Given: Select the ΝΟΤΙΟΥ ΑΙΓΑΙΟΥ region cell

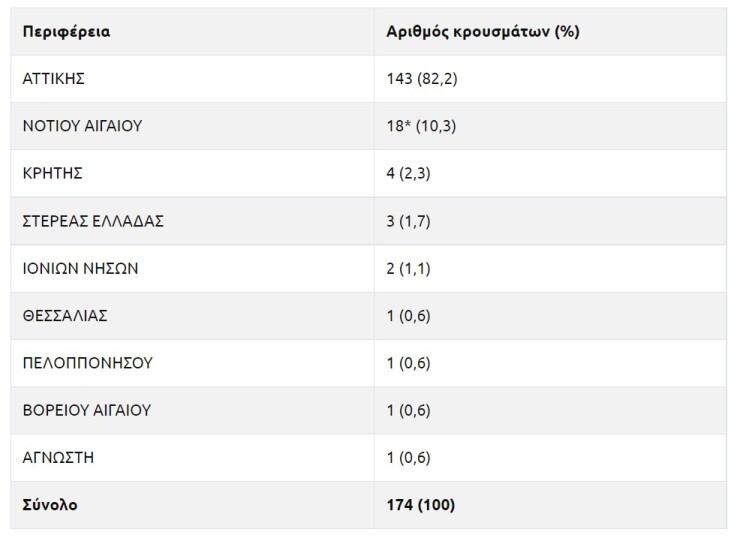Looking at the screenshot, I should [x=83, y=126].
